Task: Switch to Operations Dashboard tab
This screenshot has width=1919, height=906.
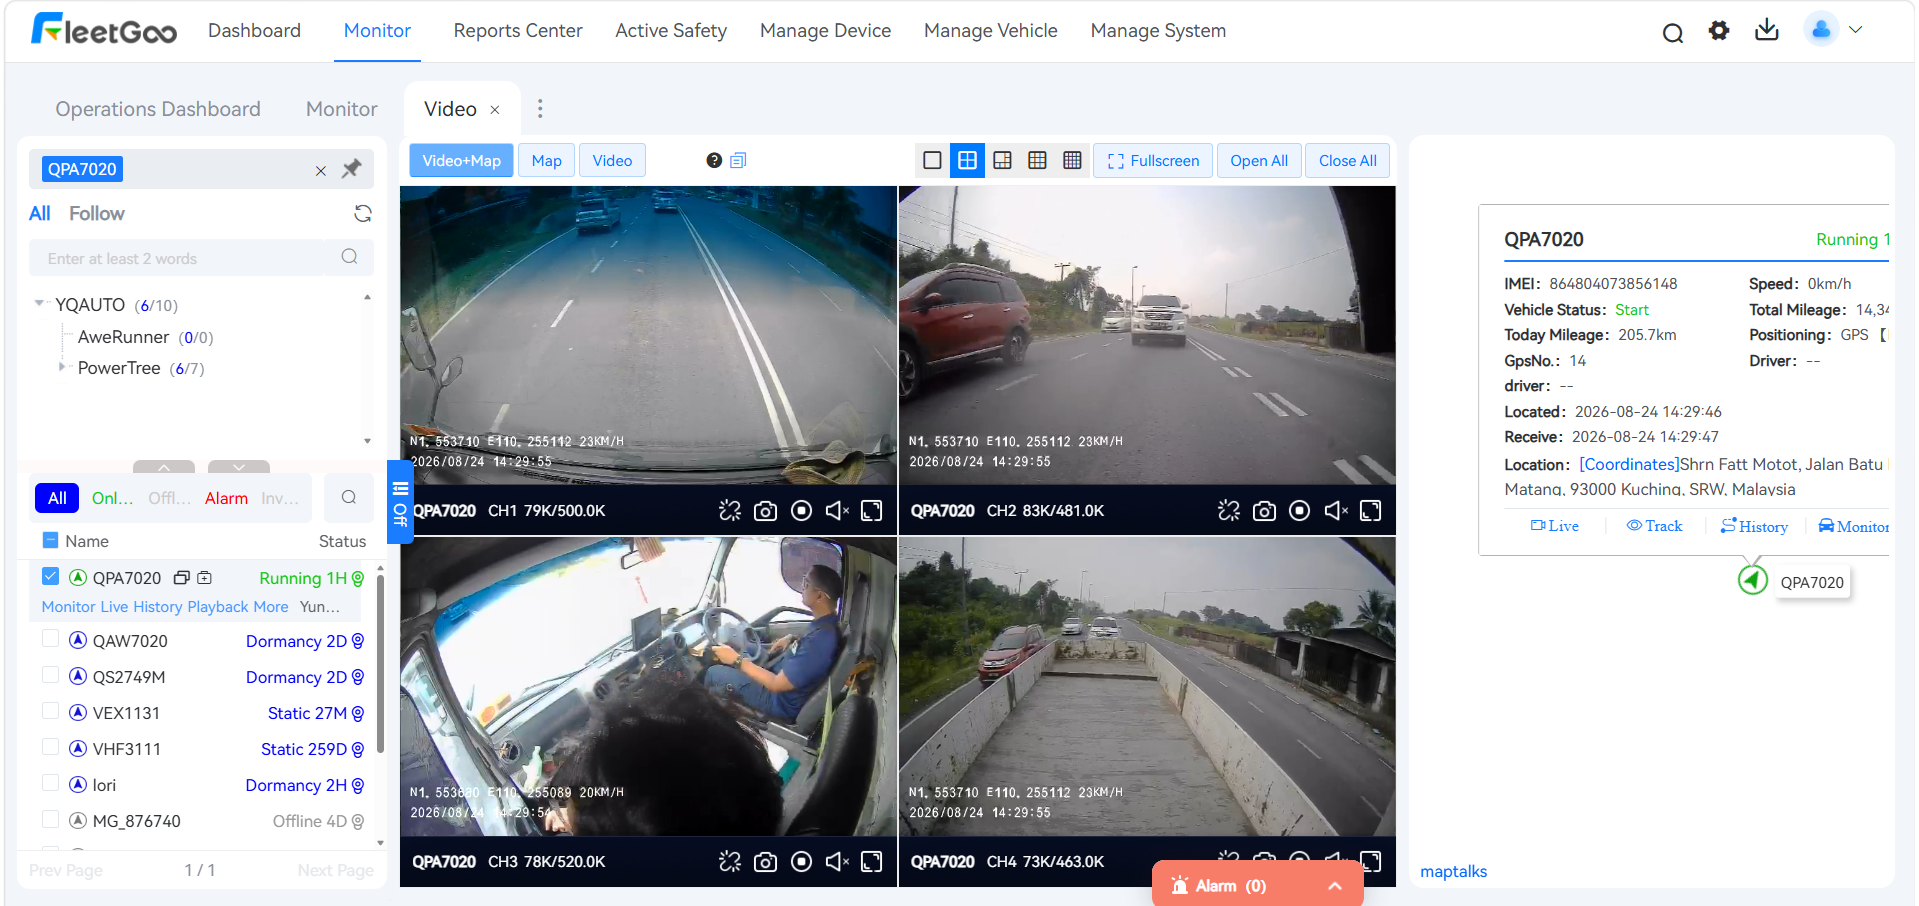Action: click(x=158, y=109)
